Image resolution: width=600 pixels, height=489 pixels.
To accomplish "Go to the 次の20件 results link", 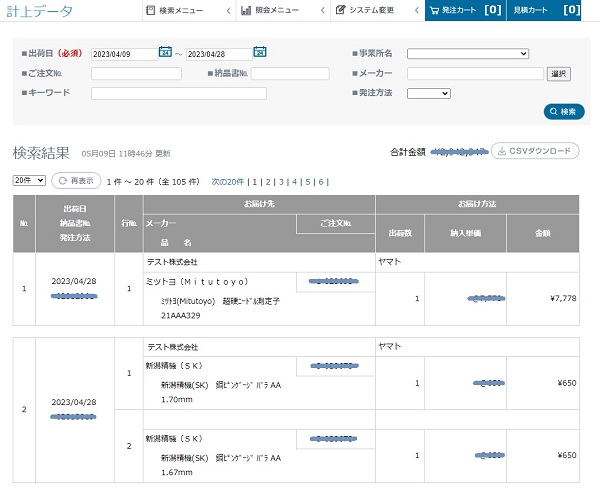I will click(228, 182).
